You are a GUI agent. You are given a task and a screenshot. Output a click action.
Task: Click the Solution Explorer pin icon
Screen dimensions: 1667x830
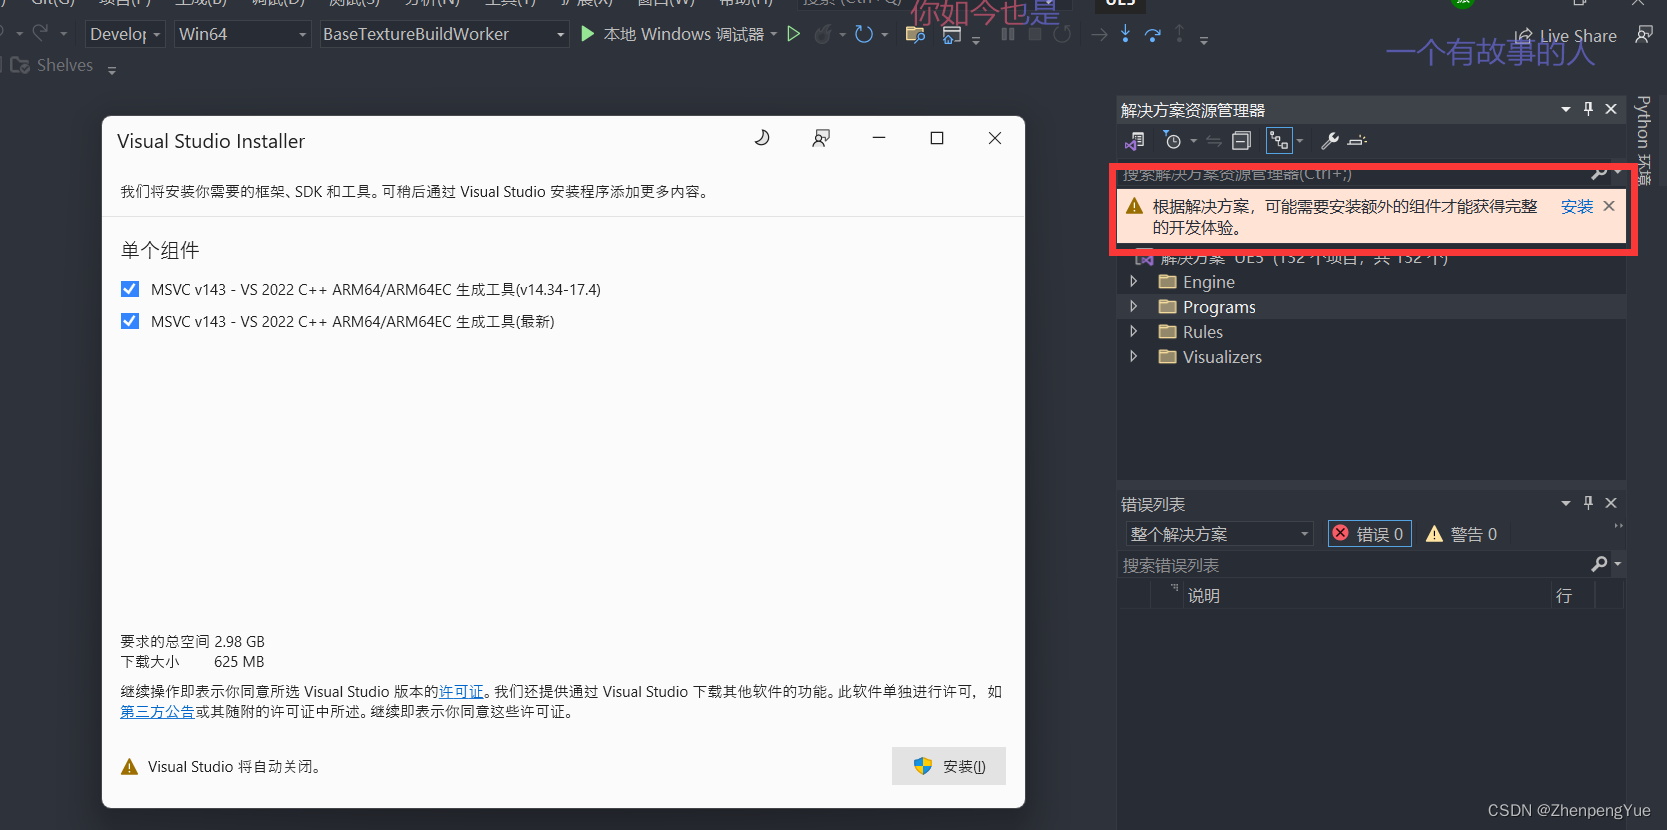1588,109
